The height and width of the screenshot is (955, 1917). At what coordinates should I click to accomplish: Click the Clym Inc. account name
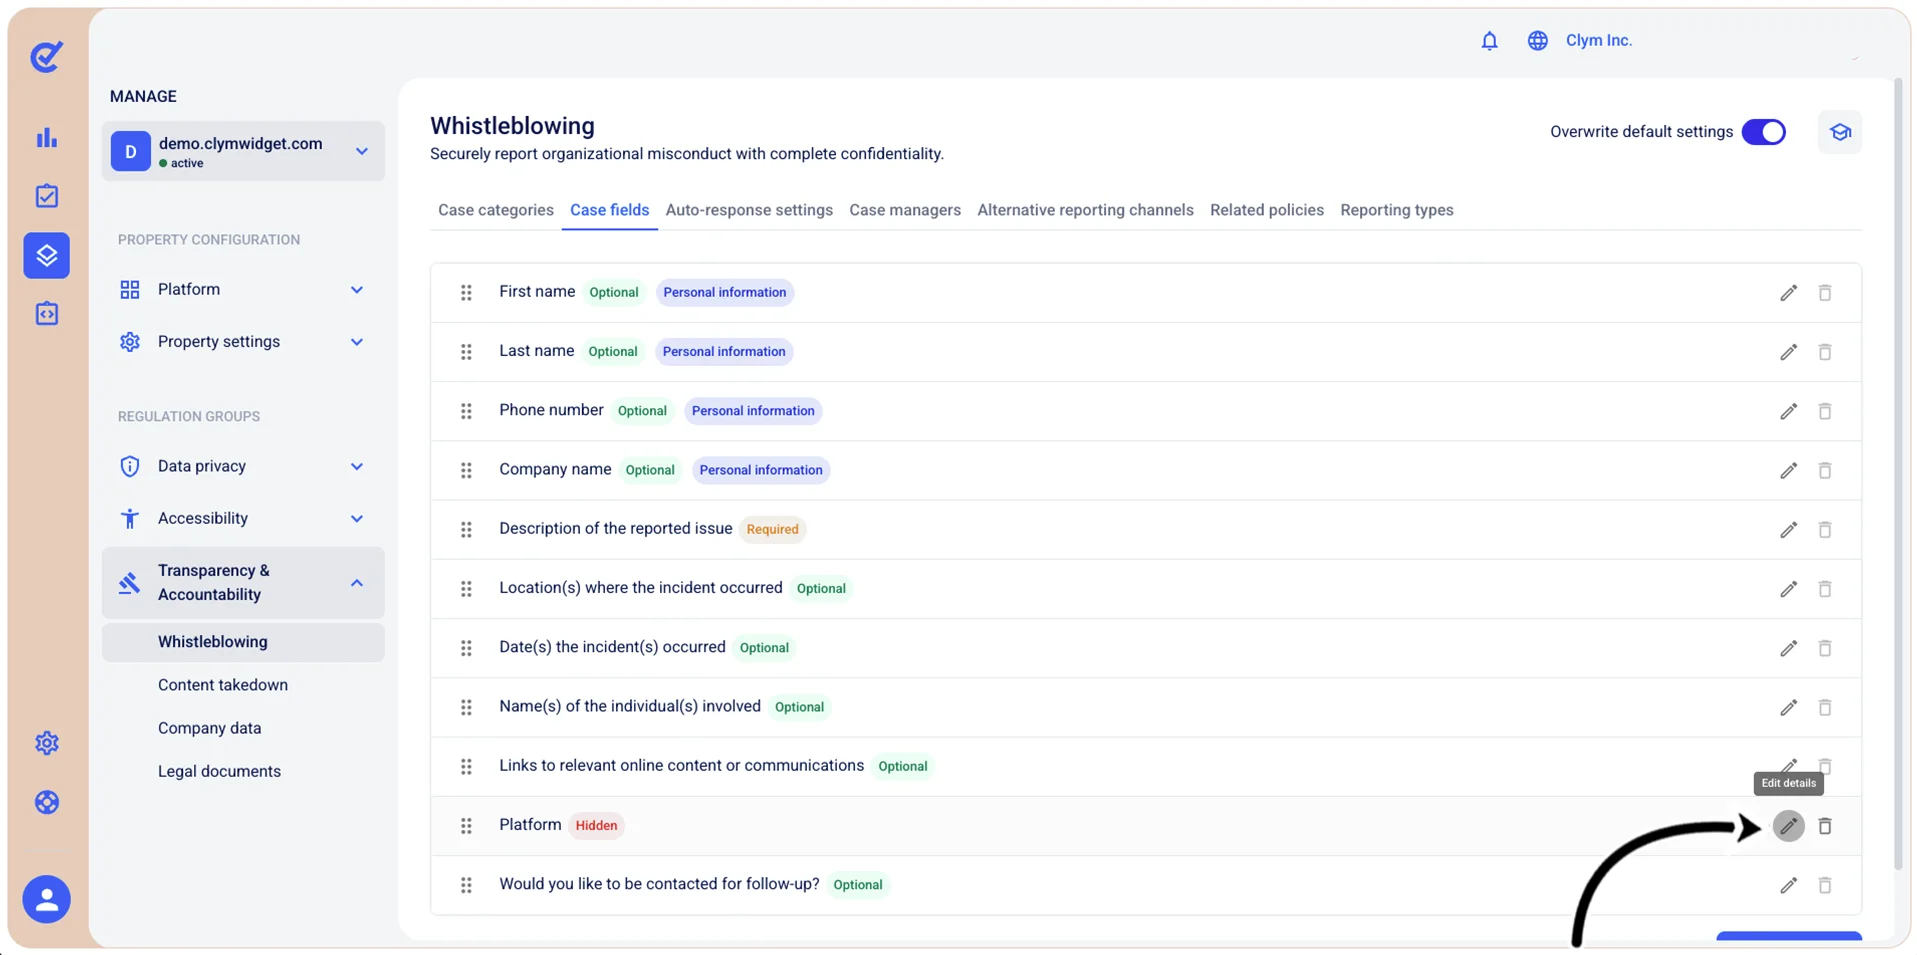1598,41
